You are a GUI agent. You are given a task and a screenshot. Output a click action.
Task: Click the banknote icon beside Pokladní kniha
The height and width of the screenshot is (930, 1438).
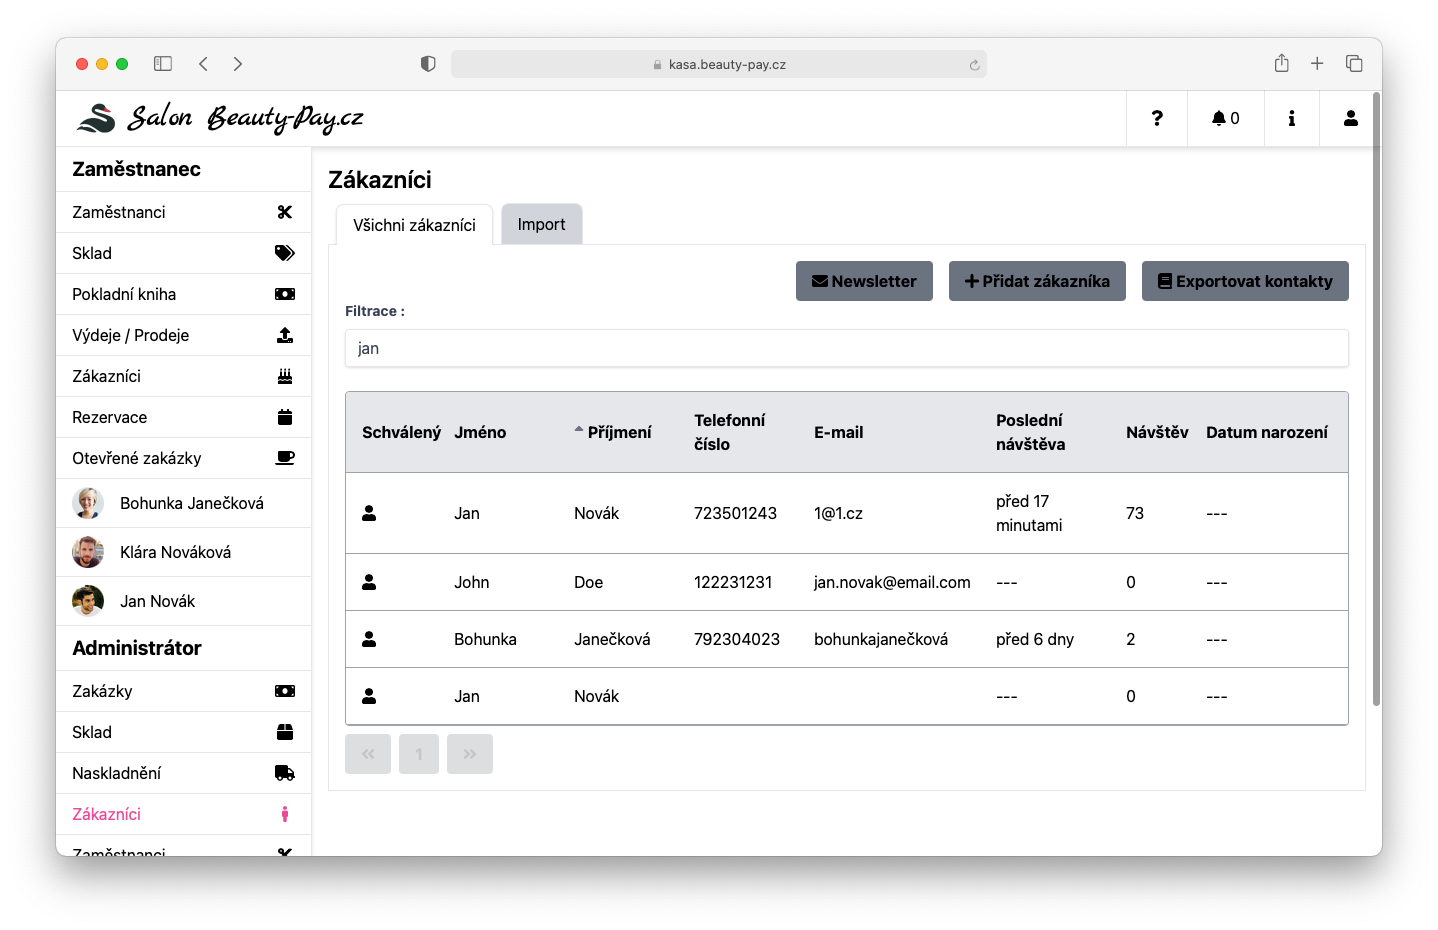[285, 294]
